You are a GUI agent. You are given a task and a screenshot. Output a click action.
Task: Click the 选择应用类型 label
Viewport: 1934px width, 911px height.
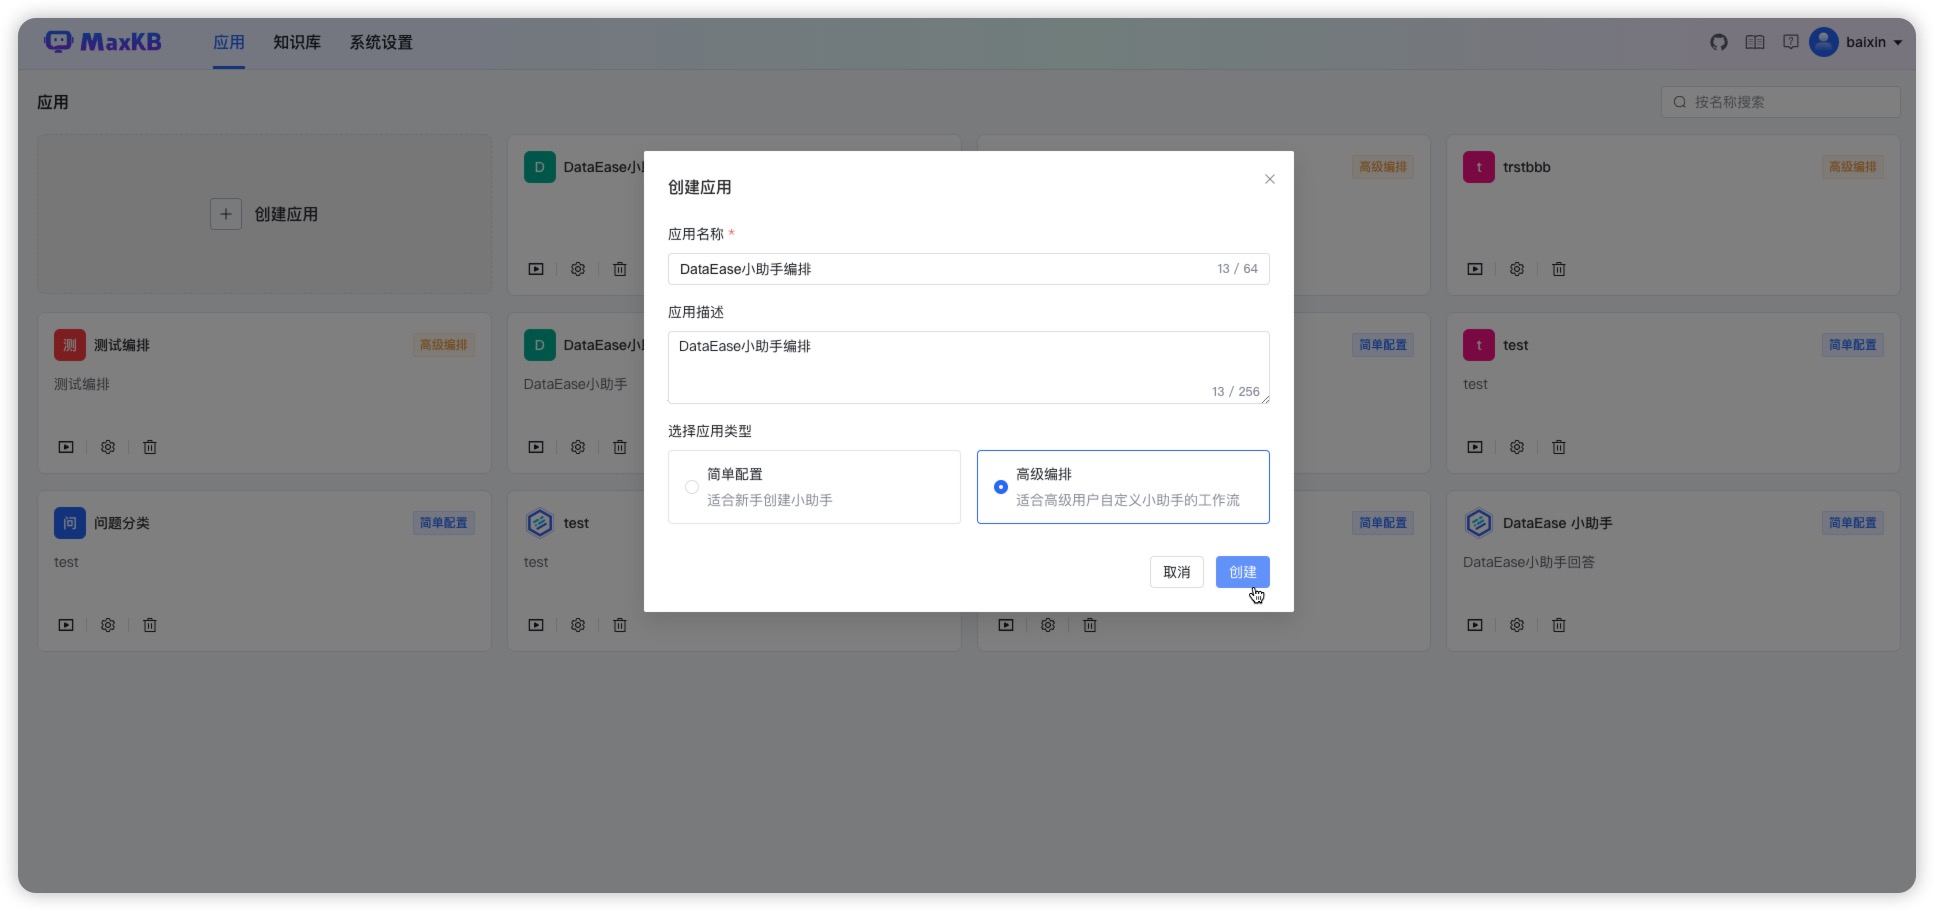[x=710, y=431]
